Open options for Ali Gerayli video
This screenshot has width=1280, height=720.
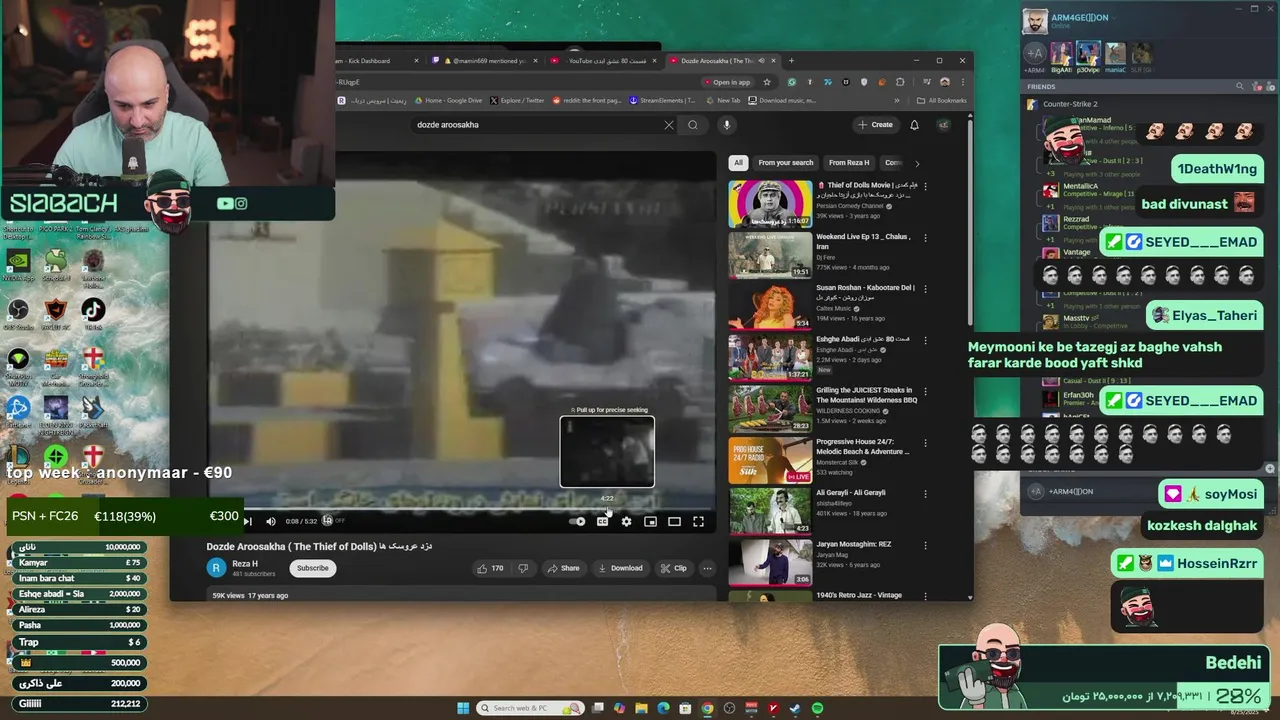pyautogui.click(x=925, y=494)
